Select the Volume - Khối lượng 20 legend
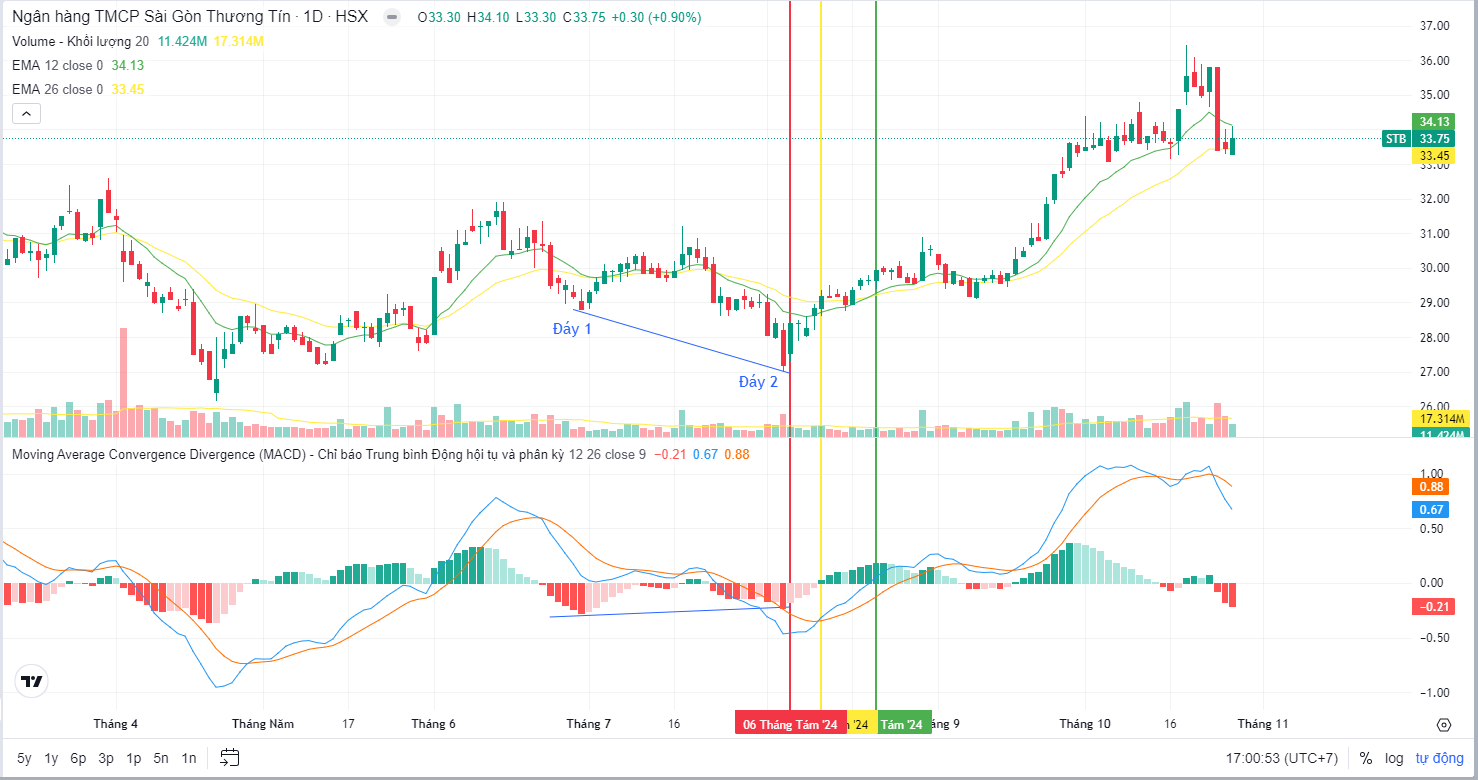1478x780 pixels. (x=81, y=41)
